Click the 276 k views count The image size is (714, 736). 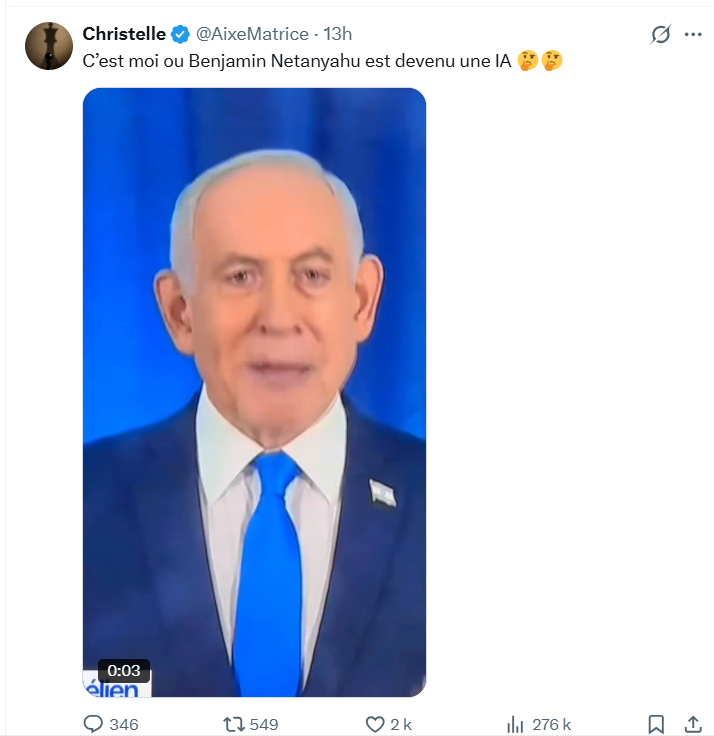[552, 724]
